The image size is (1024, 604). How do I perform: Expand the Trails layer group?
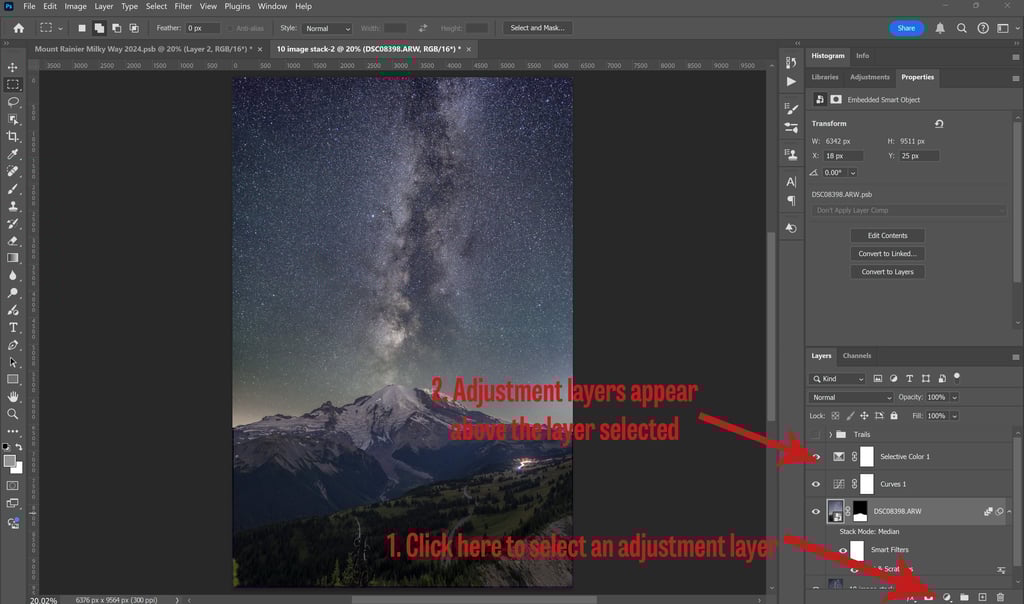pyautogui.click(x=830, y=434)
